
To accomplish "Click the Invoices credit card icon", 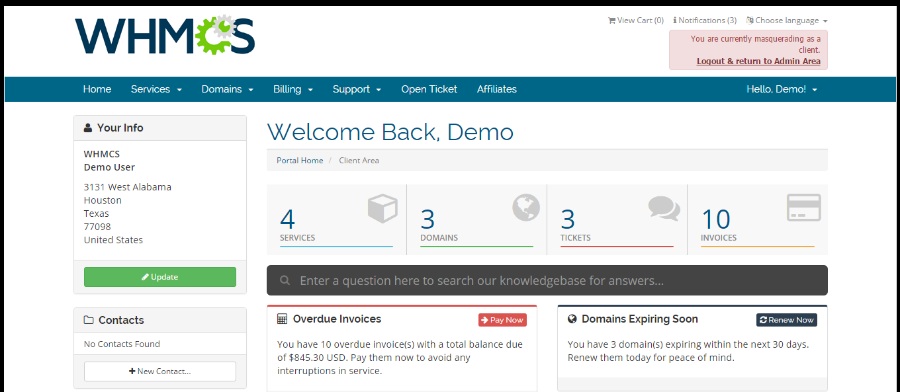I will [x=804, y=208].
